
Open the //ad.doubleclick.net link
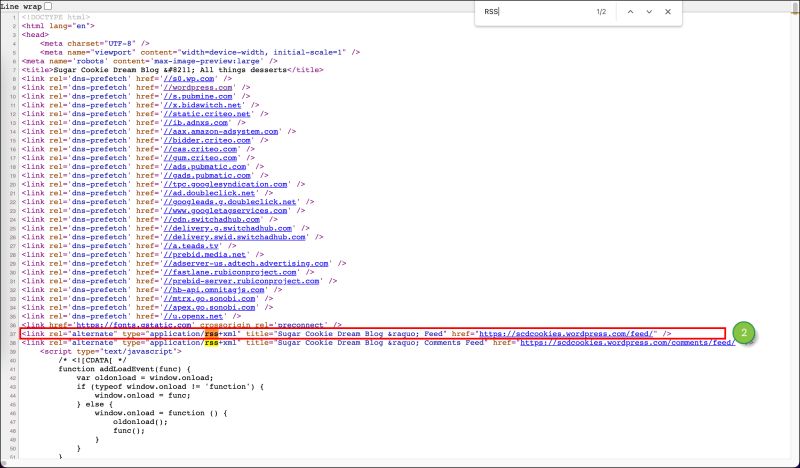coord(209,193)
